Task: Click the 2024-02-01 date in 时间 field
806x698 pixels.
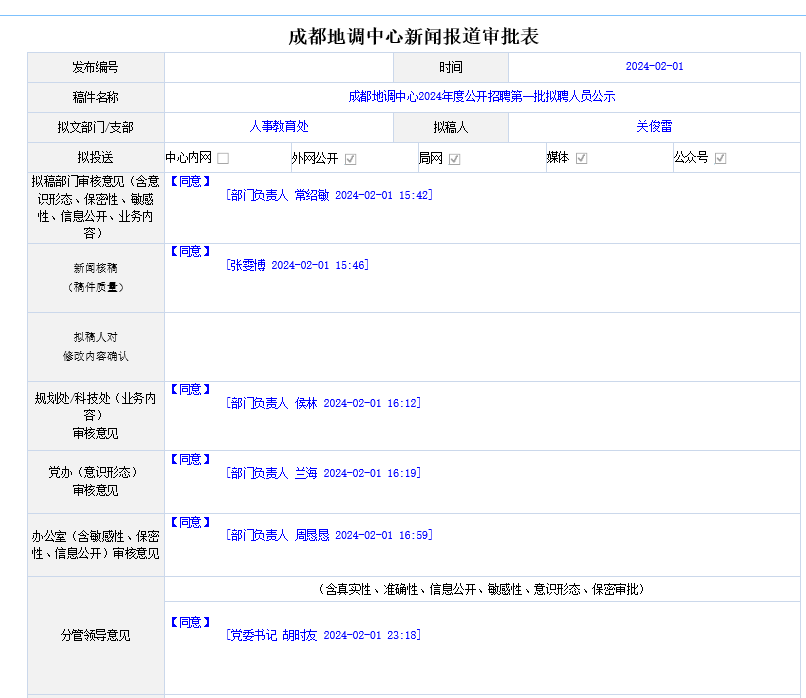Action: coord(654,67)
